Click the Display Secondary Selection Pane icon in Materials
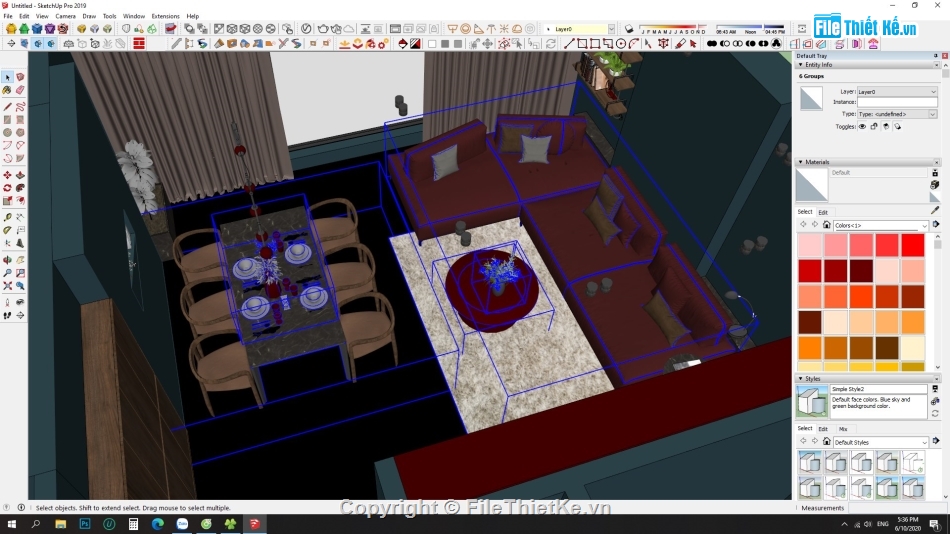The image size is (950, 534). click(x=935, y=173)
